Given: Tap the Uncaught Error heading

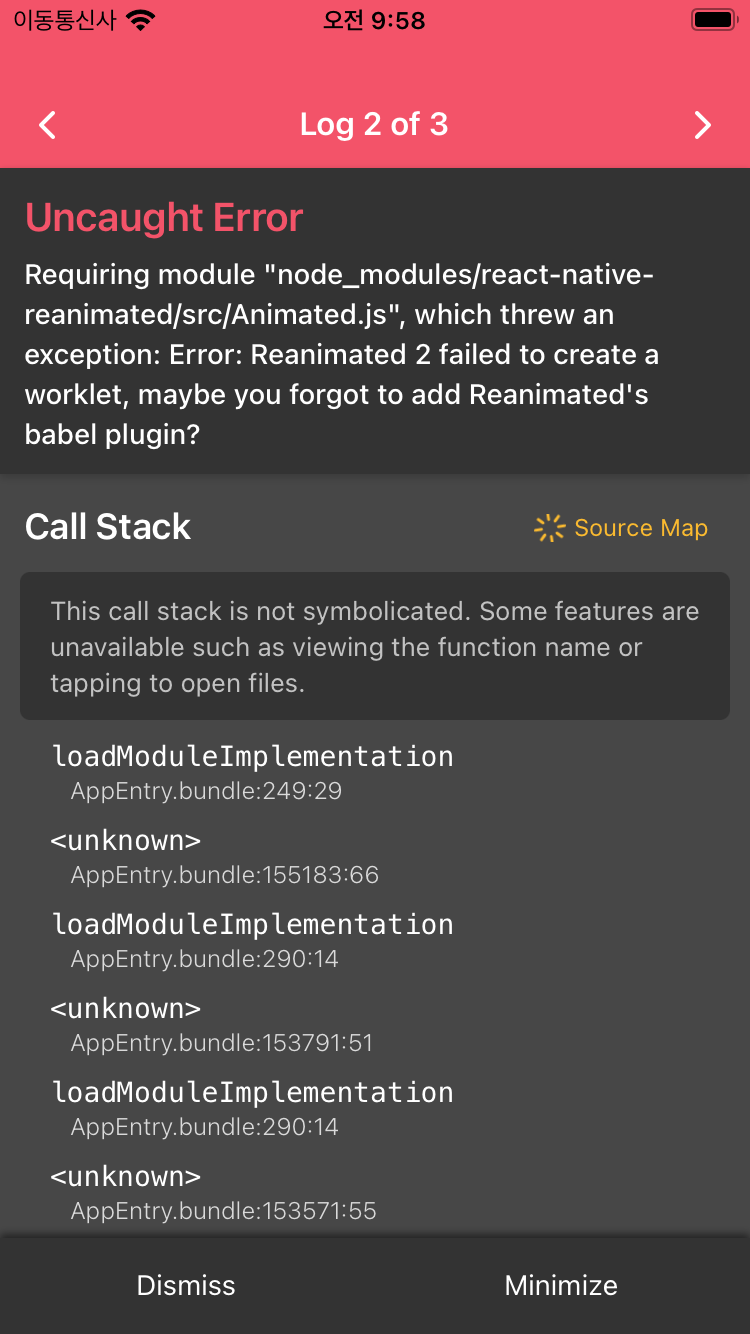Looking at the screenshot, I should (163, 217).
